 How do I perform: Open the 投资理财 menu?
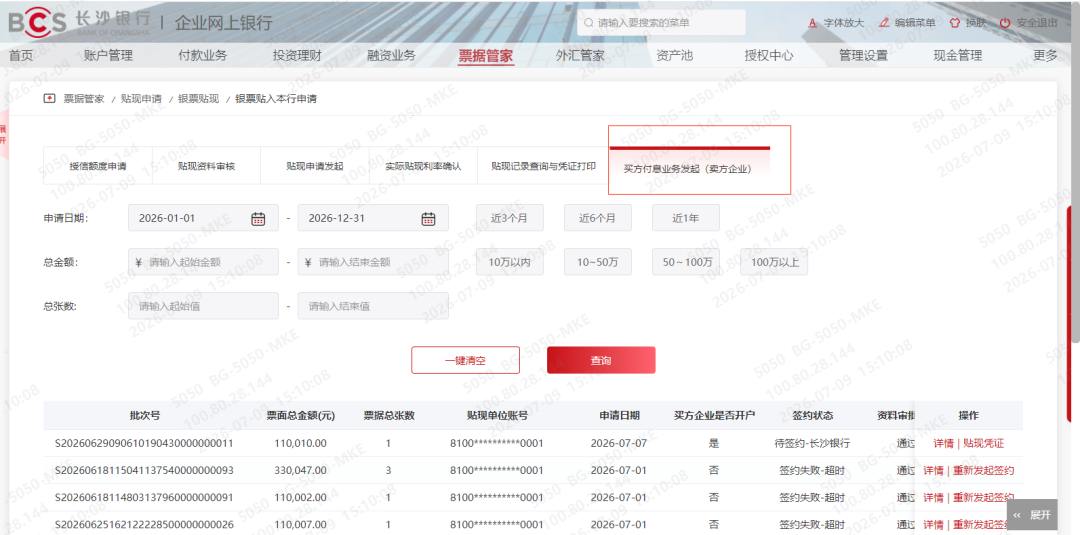pos(297,56)
